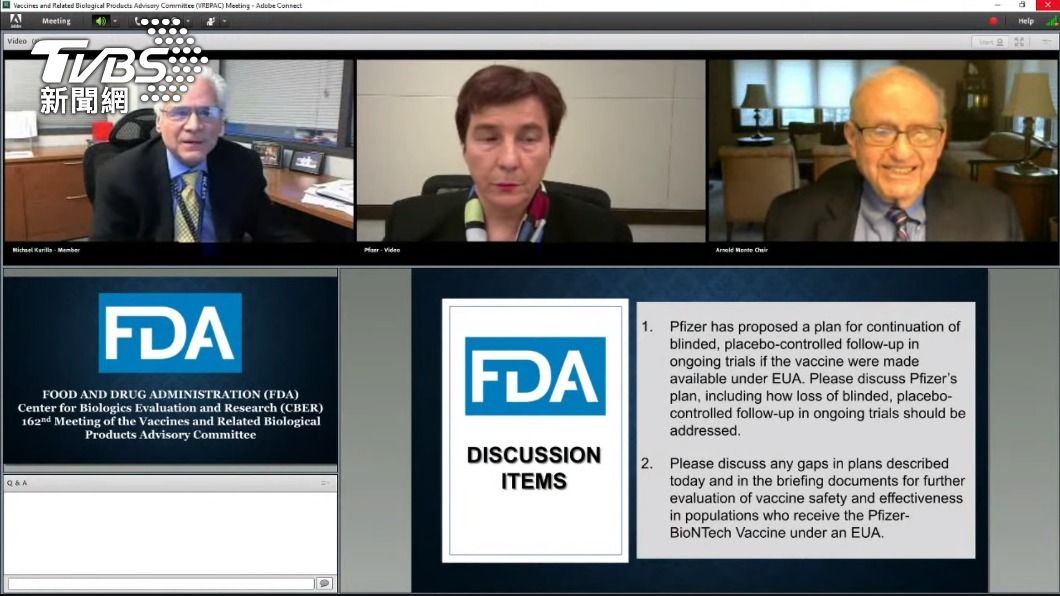The image size is (1060, 596).
Task: Send the question with speech bubble button
Action: pyautogui.click(x=324, y=583)
